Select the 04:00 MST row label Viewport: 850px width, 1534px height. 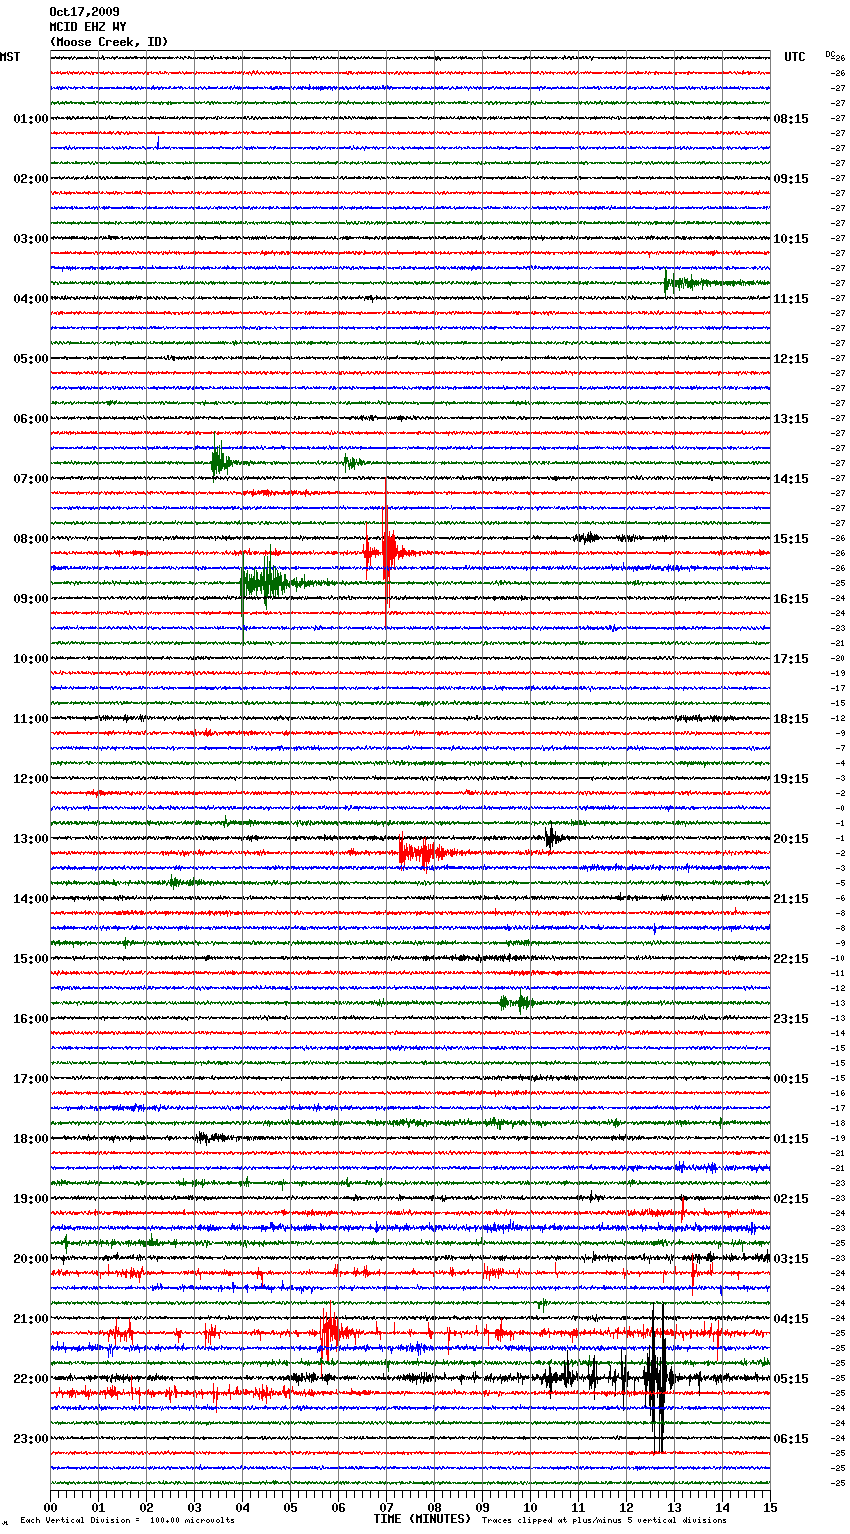tap(31, 299)
